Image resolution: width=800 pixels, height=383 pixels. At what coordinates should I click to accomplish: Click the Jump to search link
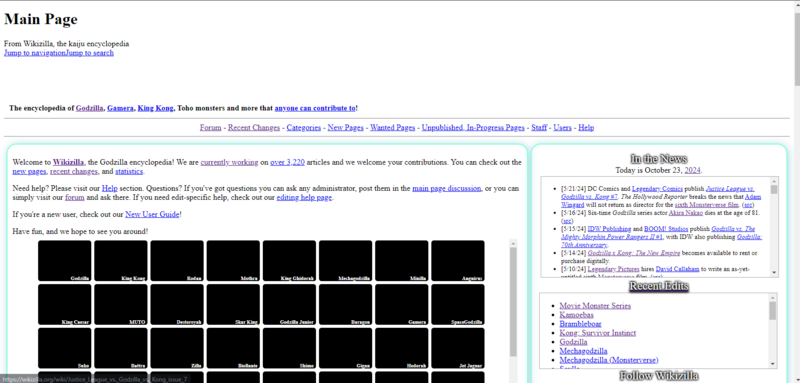(x=90, y=53)
